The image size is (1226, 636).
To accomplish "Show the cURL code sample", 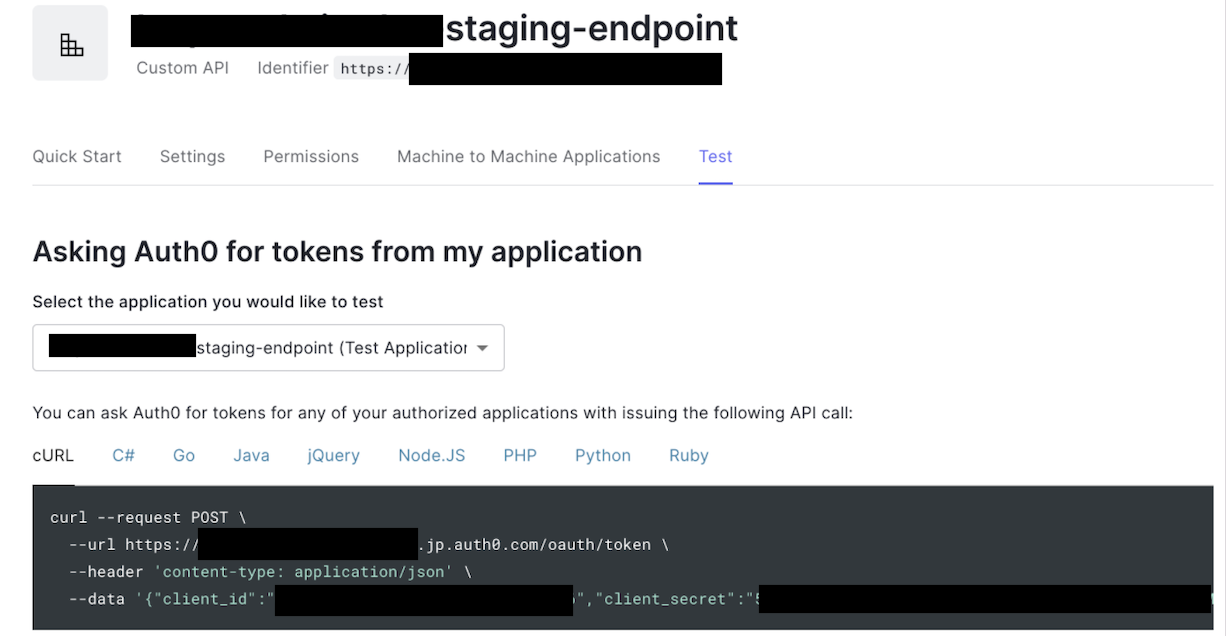I will [53, 456].
